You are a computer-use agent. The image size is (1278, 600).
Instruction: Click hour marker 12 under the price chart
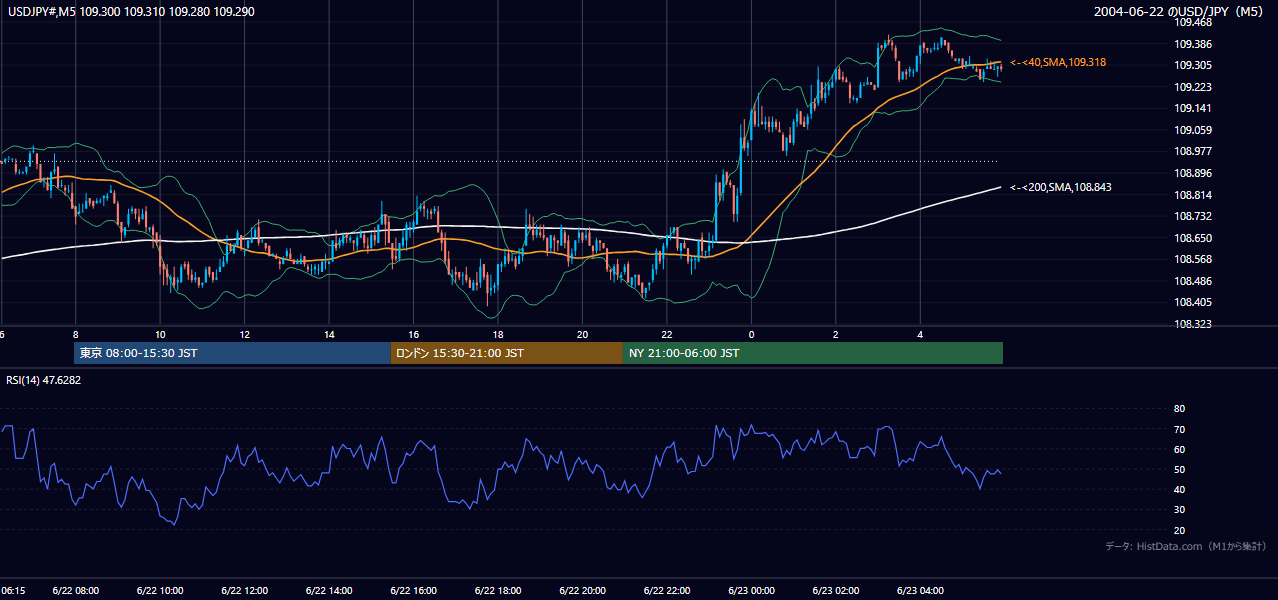click(244, 335)
